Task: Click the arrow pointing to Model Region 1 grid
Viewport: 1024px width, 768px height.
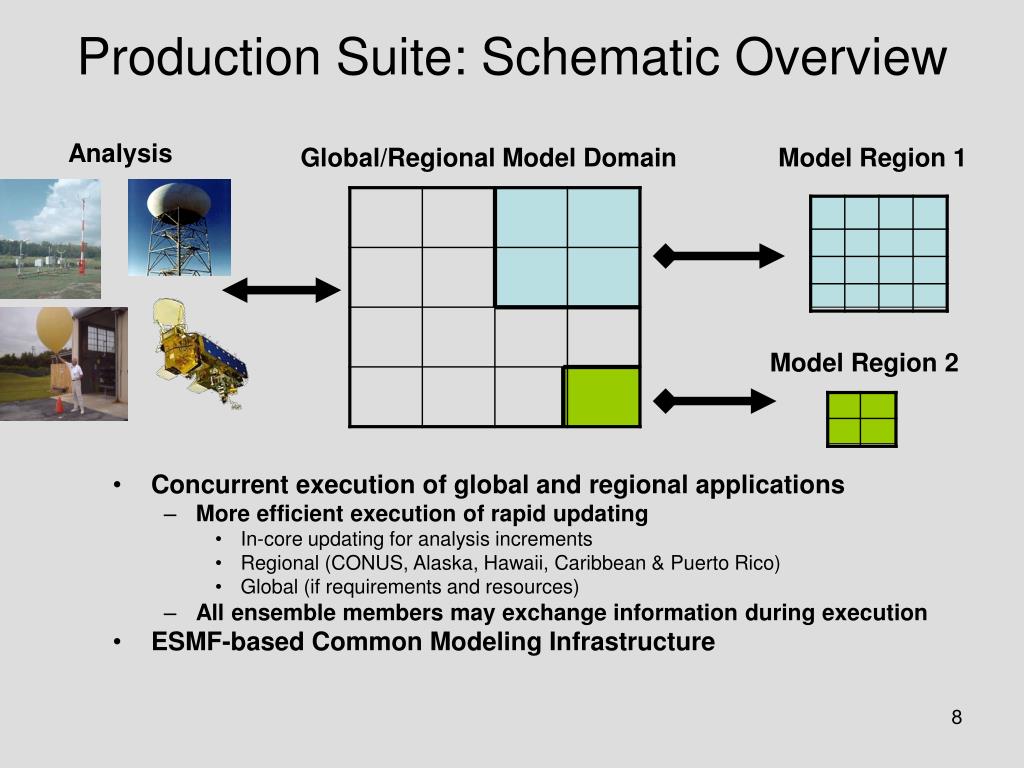Action: point(718,256)
